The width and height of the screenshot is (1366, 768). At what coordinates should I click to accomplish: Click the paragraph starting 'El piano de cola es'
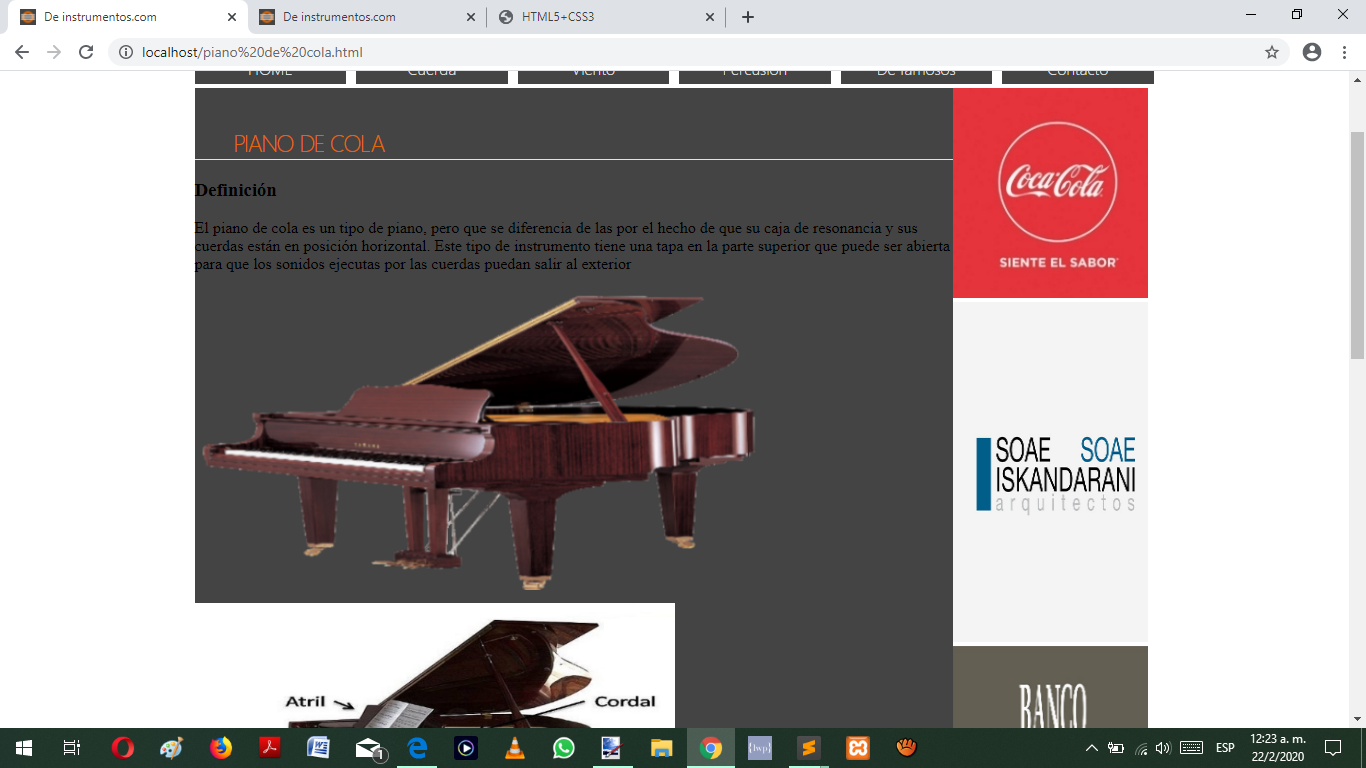pyautogui.click(x=573, y=246)
